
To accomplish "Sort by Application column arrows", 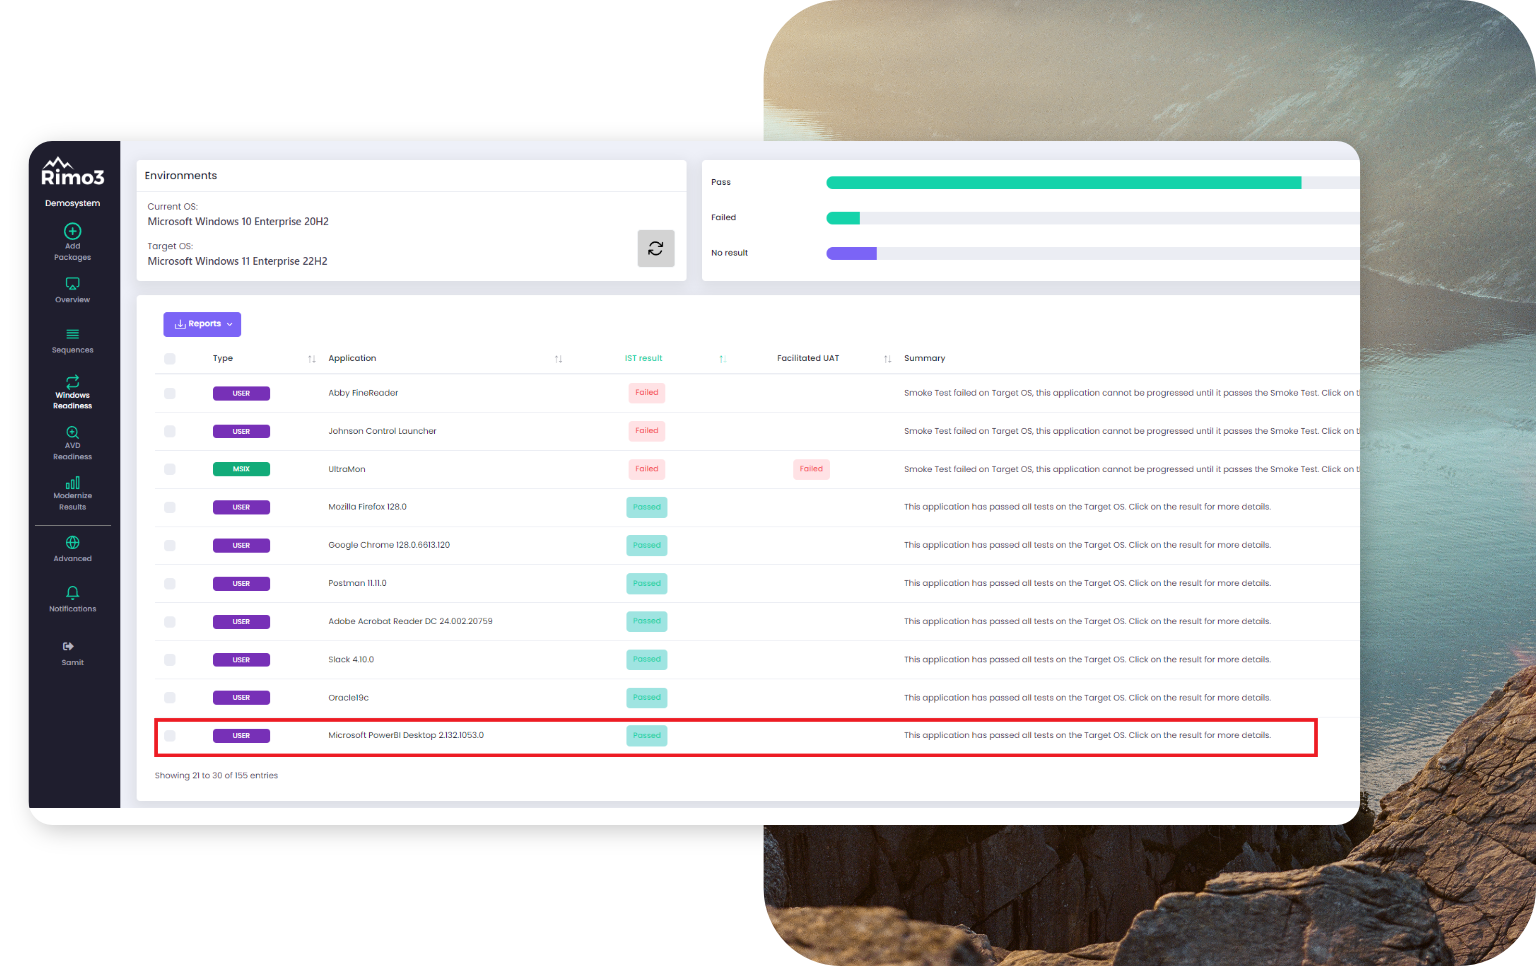I will click(559, 359).
